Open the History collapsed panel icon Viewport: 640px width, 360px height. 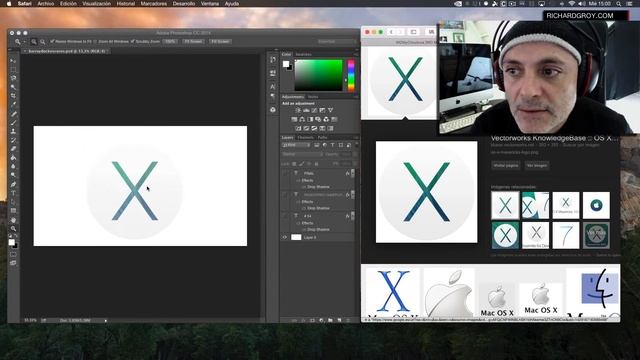tap(273, 60)
